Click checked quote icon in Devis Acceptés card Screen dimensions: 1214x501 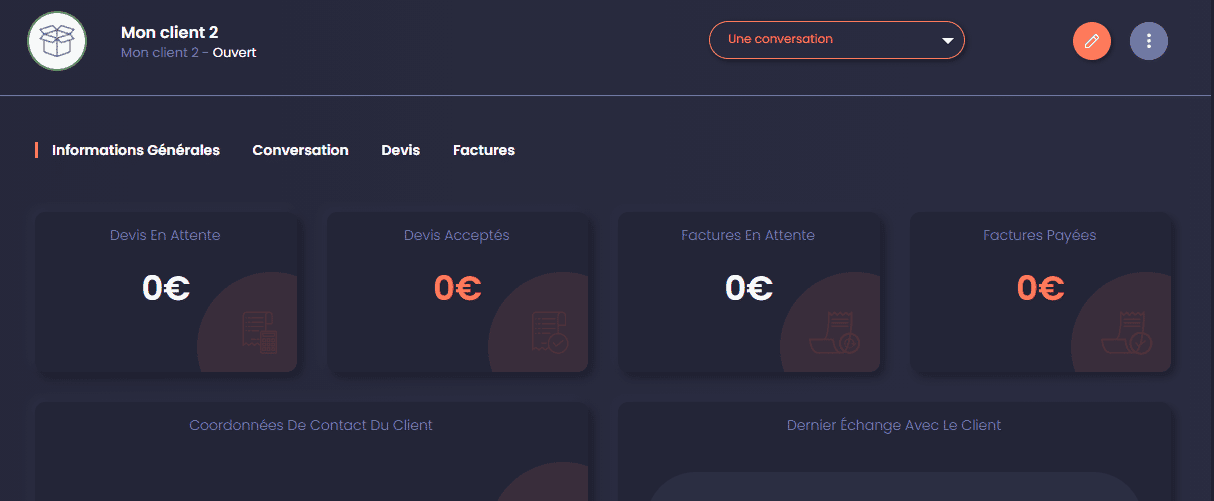point(550,333)
